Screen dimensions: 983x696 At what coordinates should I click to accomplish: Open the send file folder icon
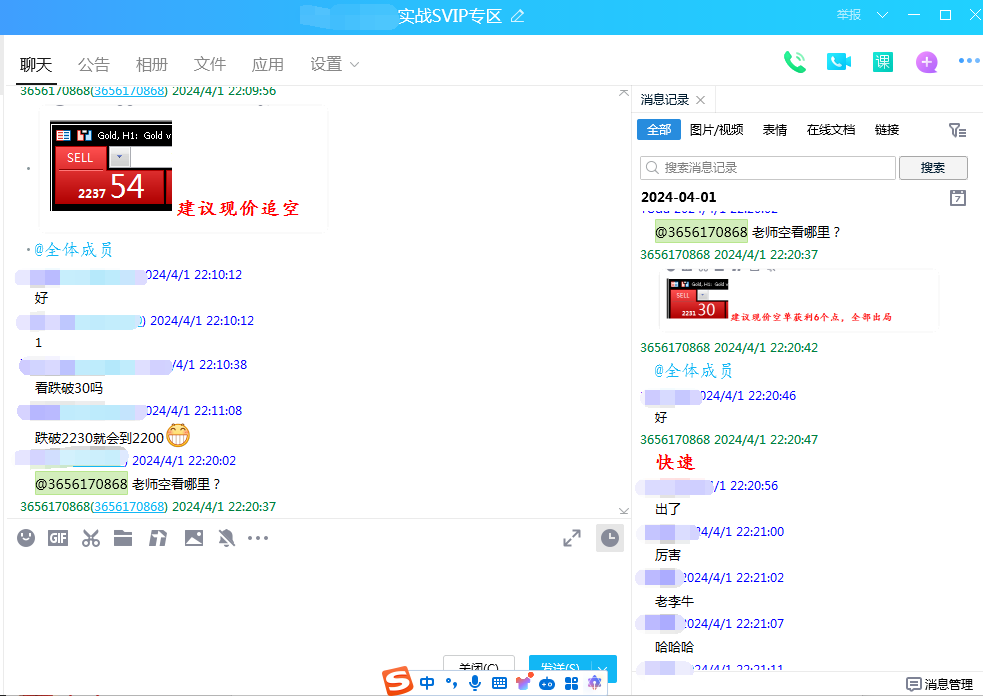point(123,539)
